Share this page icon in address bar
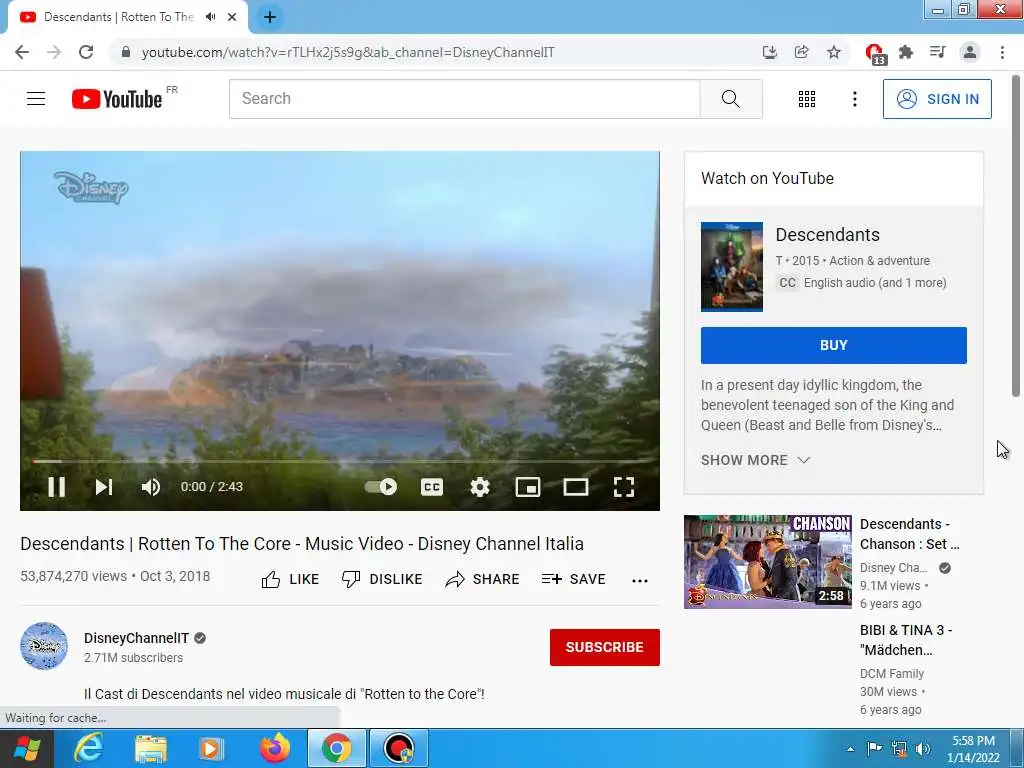1024x768 pixels. pyautogui.click(x=801, y=52)
